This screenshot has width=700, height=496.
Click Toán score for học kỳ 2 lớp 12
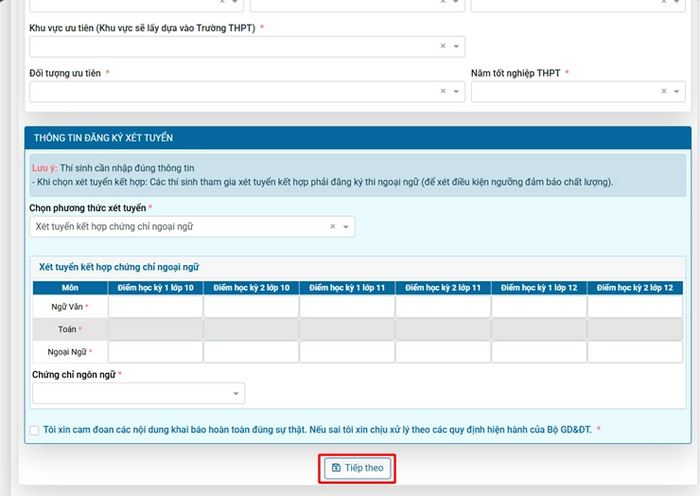point(635,329)
